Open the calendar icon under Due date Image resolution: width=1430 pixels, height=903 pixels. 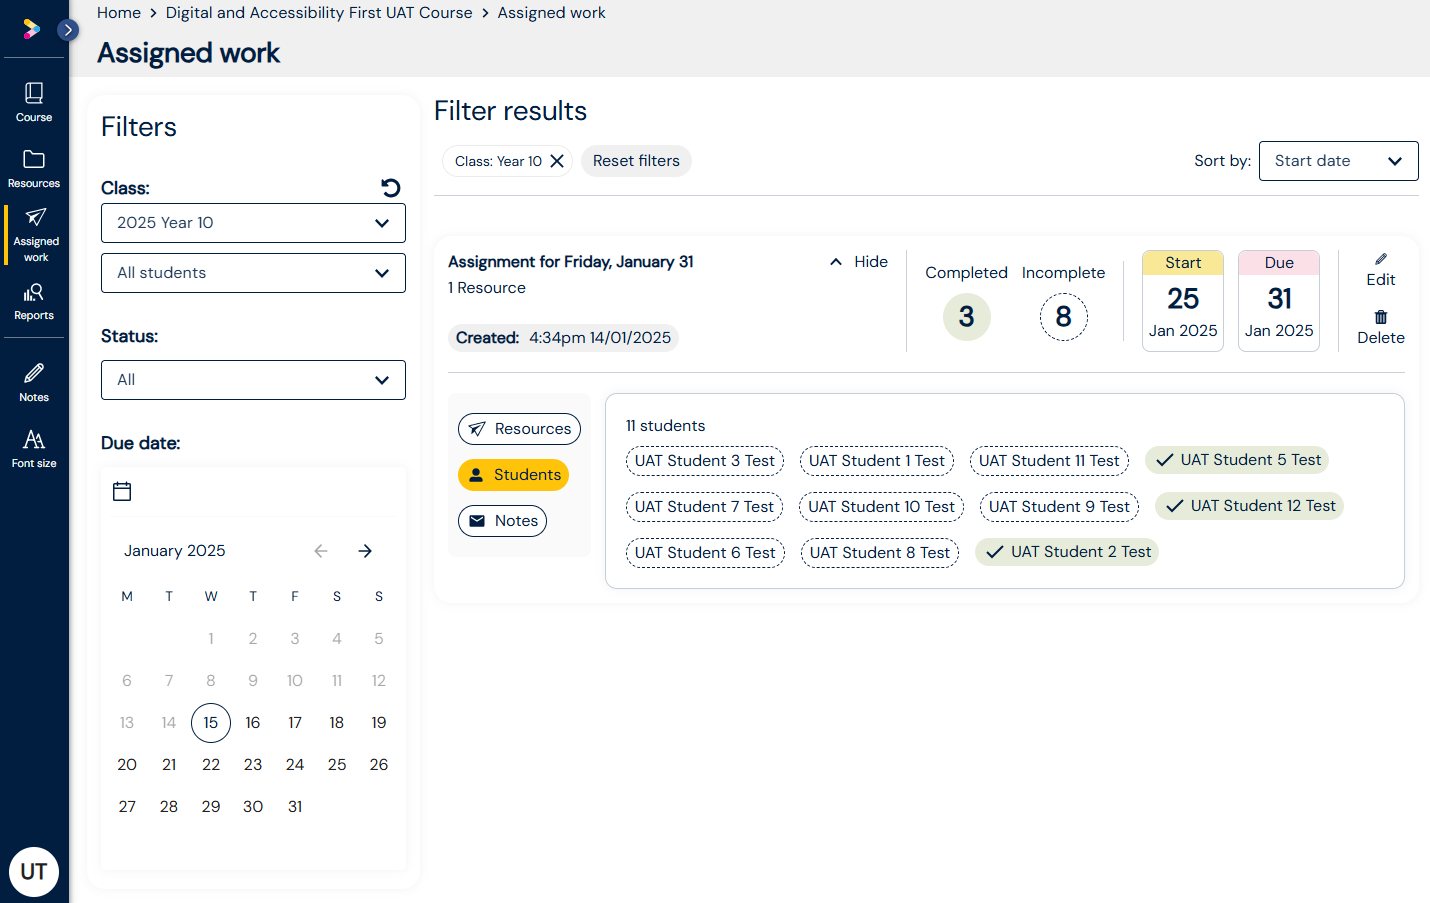click(122, 491)
